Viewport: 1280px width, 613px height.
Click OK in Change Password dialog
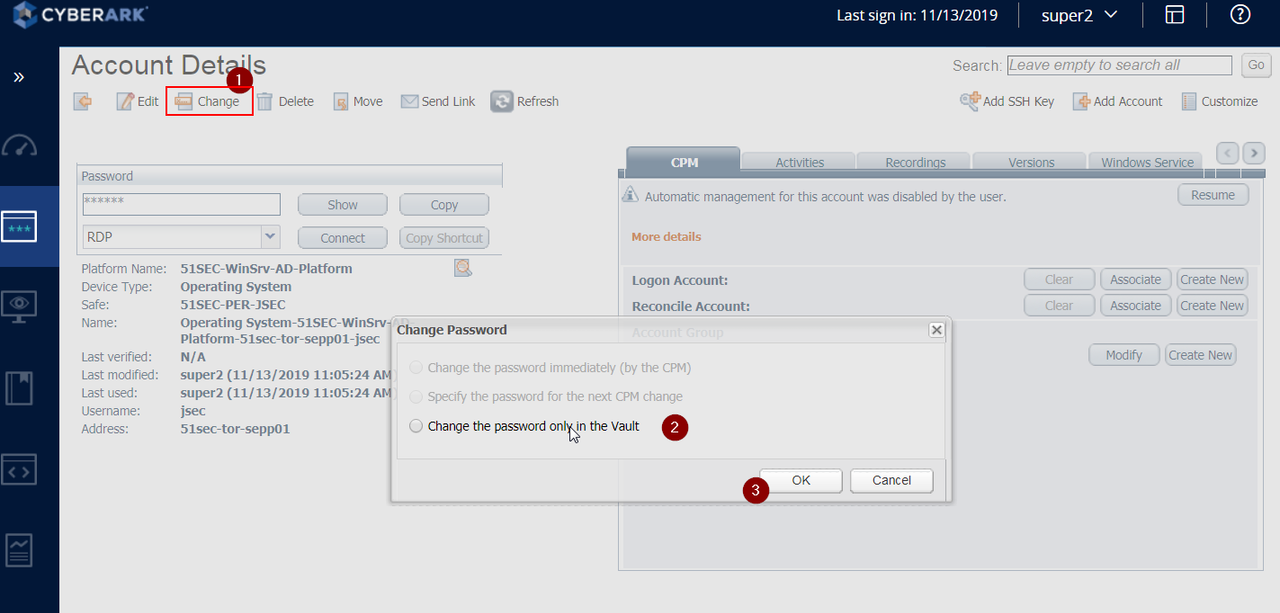click(800, 480)
